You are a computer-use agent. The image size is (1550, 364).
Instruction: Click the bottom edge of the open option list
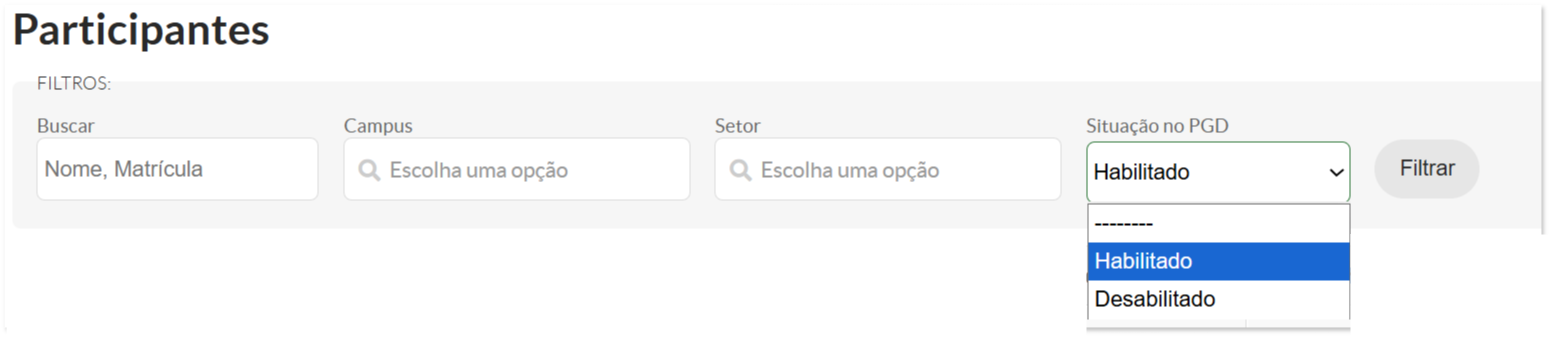pos(1218,324)
